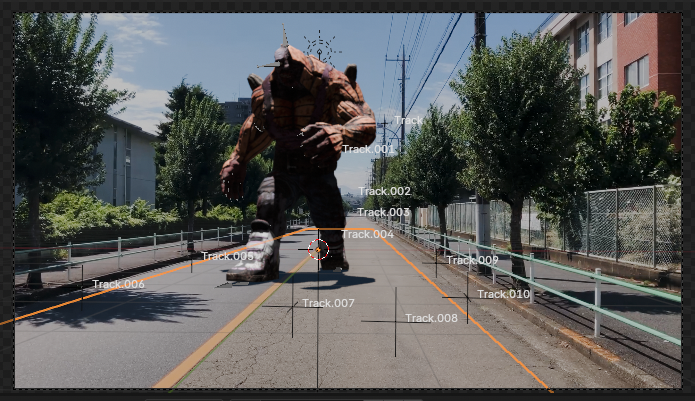Select the Track.006 tracking marker label
Viewport: 695px width, 401px height.
118,284
